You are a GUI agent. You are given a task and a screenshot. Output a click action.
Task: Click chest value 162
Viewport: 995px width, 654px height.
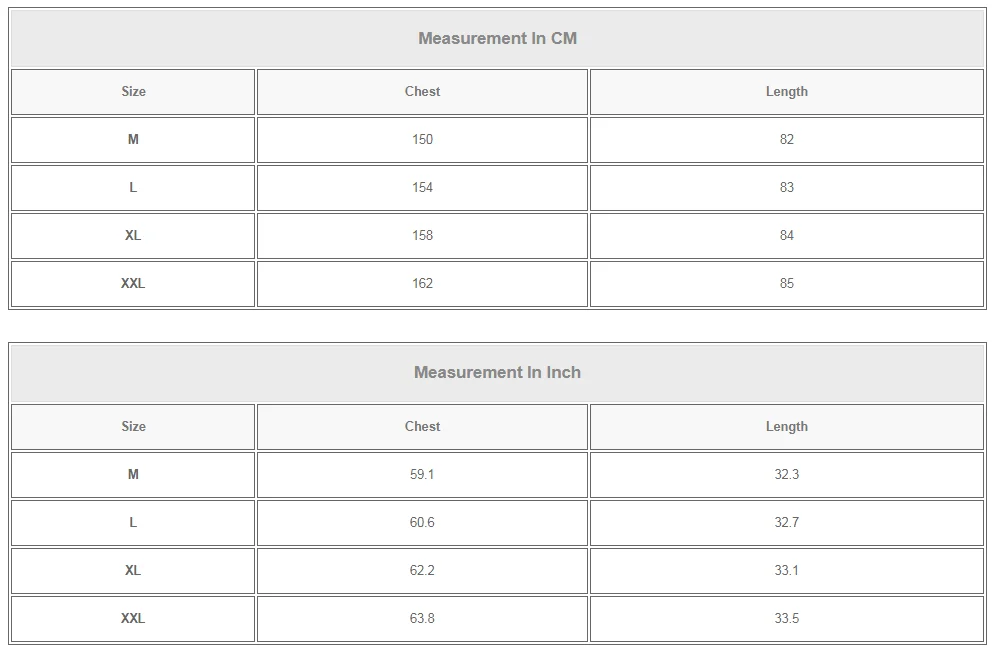(422, 283)
